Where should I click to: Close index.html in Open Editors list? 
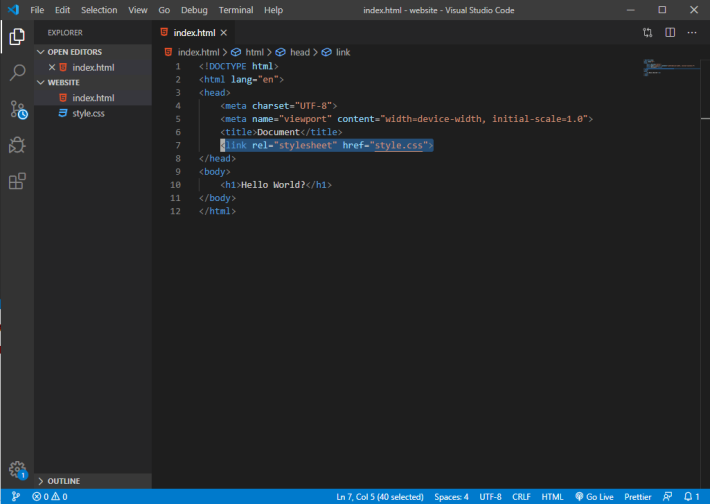[x=52, y=67]
